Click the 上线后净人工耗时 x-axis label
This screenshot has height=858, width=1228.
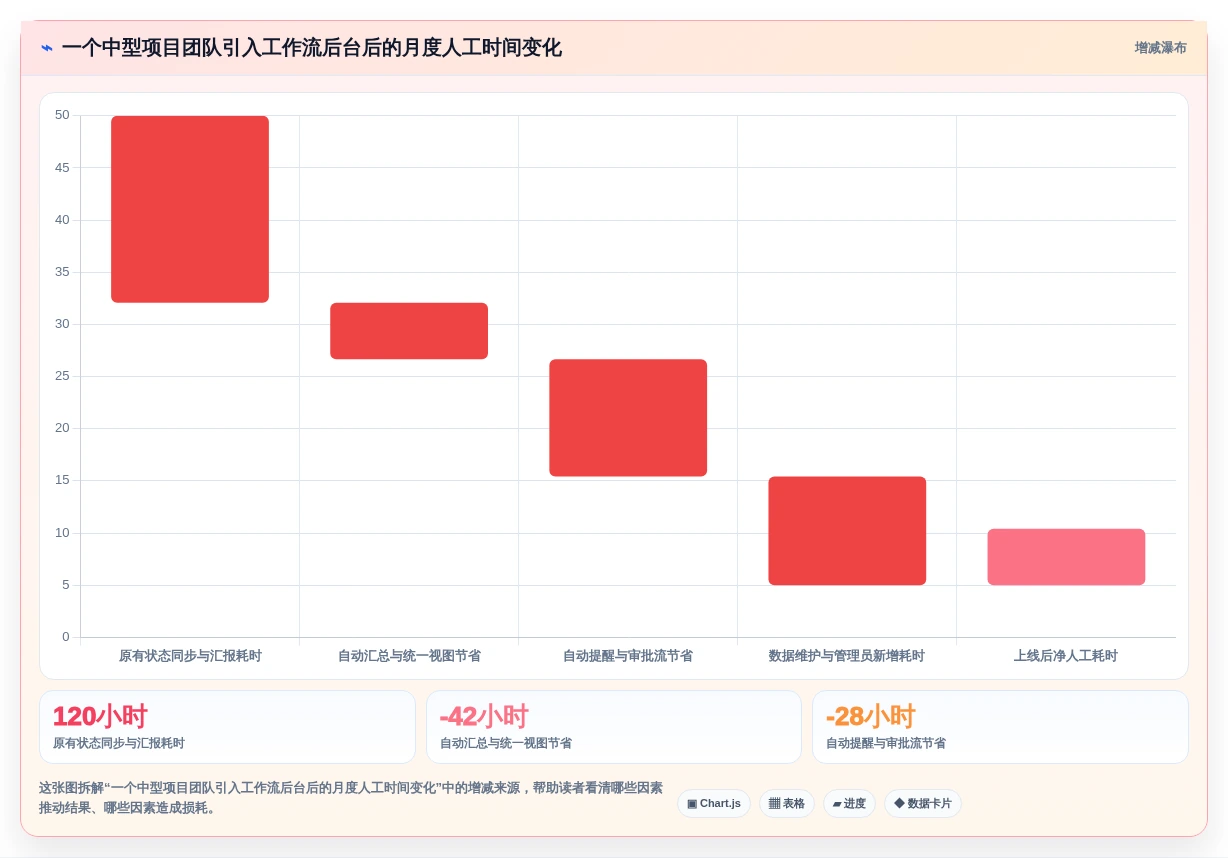pos(1066,656)
